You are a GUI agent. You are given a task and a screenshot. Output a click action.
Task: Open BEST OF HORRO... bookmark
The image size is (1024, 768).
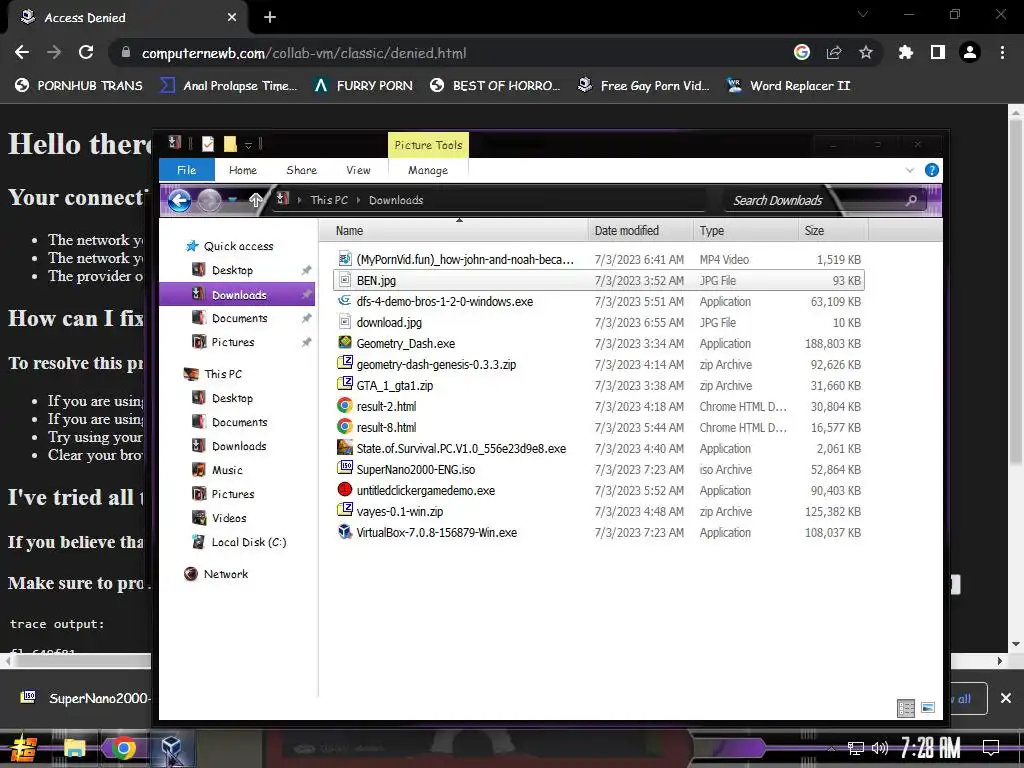[495, 86]
